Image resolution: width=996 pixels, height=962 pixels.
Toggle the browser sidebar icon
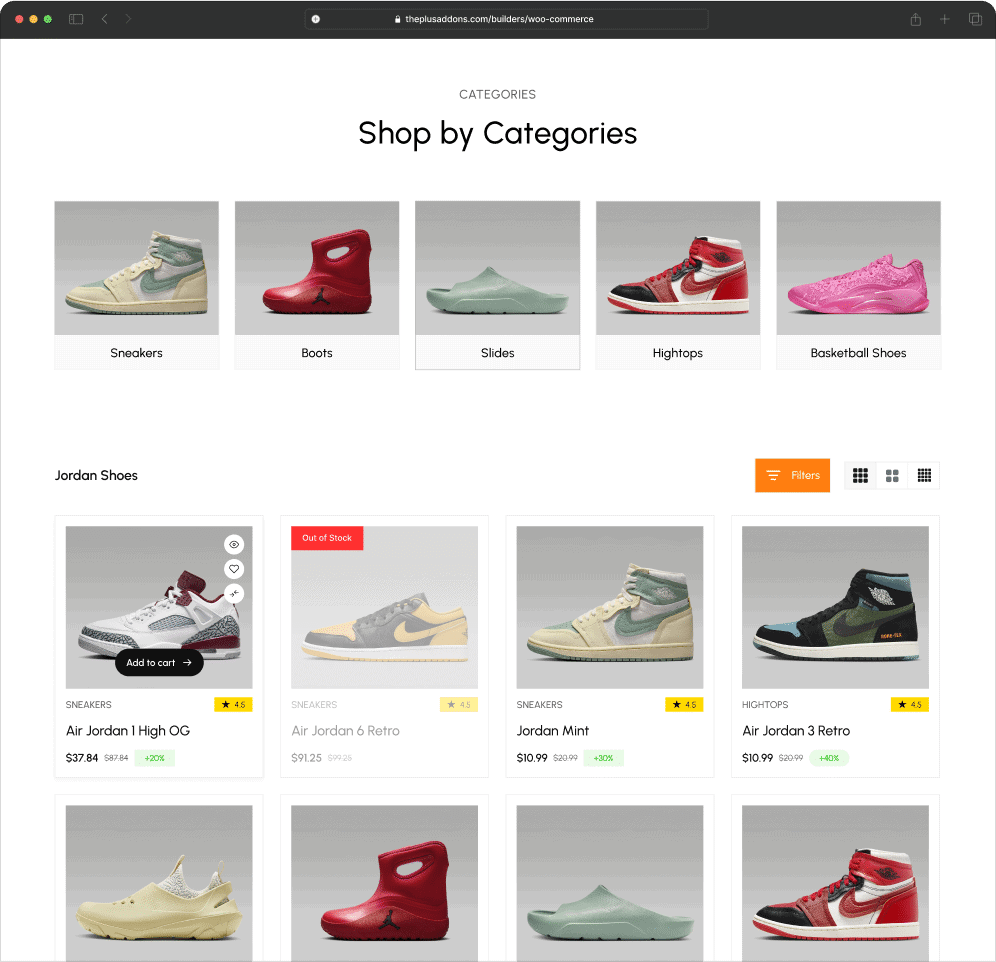(76, 19)
